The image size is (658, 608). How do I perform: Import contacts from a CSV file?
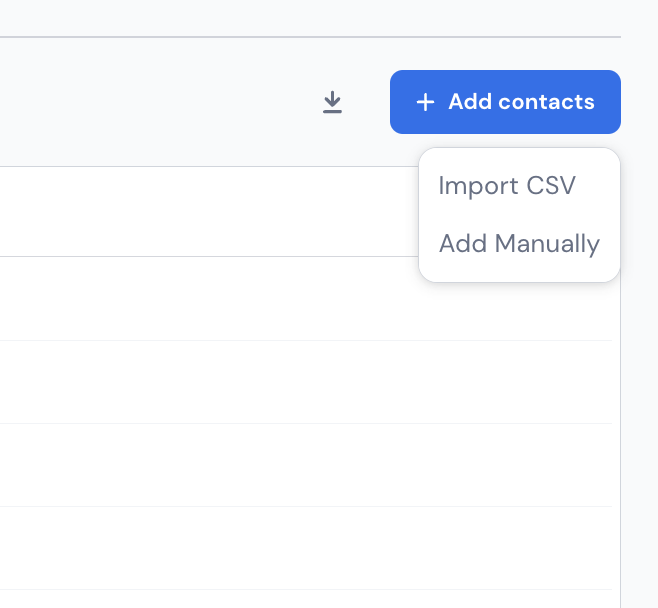pos(507,185)
